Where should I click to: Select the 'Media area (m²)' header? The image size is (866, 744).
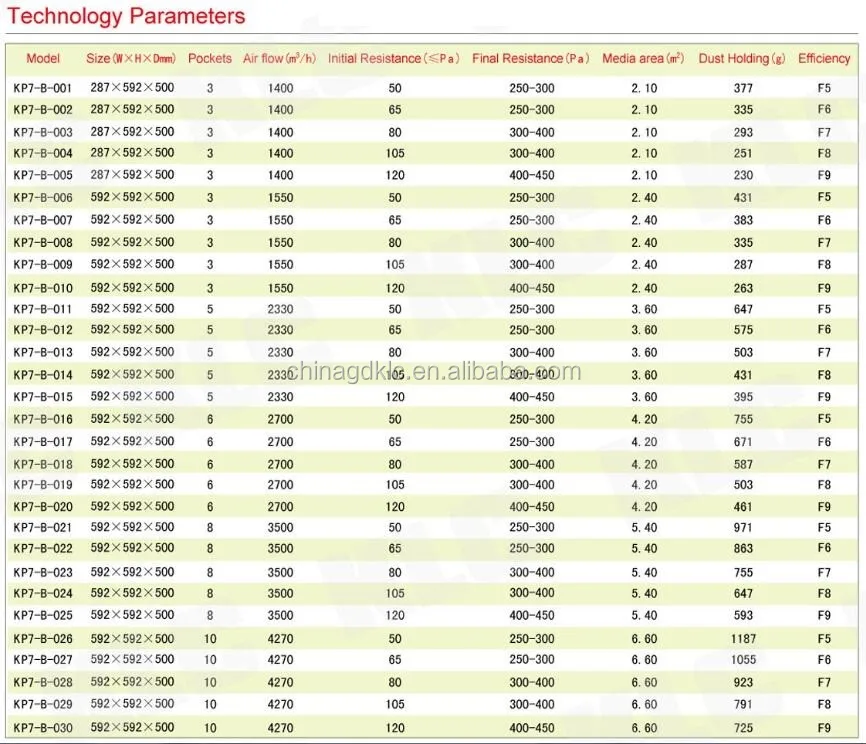tap(643, 59)
